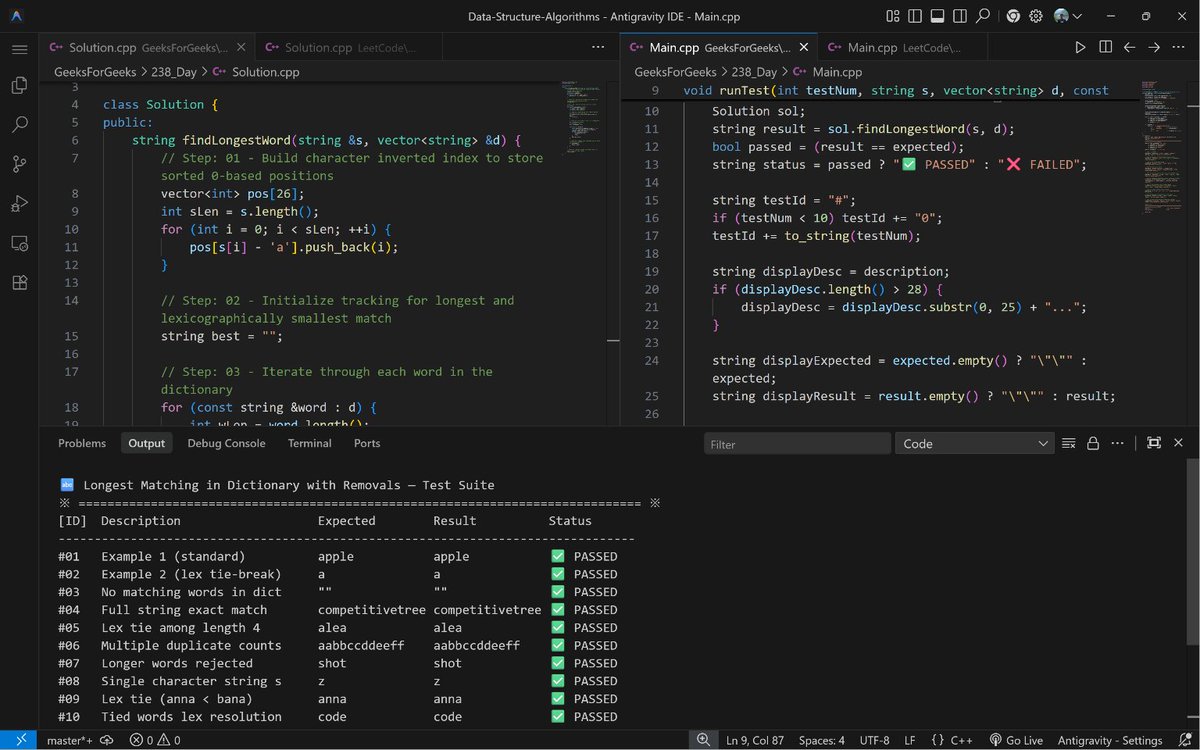Screen dimensions: 1200x750
Task: Open the Source Control view
Action: (x=19, y=164)
